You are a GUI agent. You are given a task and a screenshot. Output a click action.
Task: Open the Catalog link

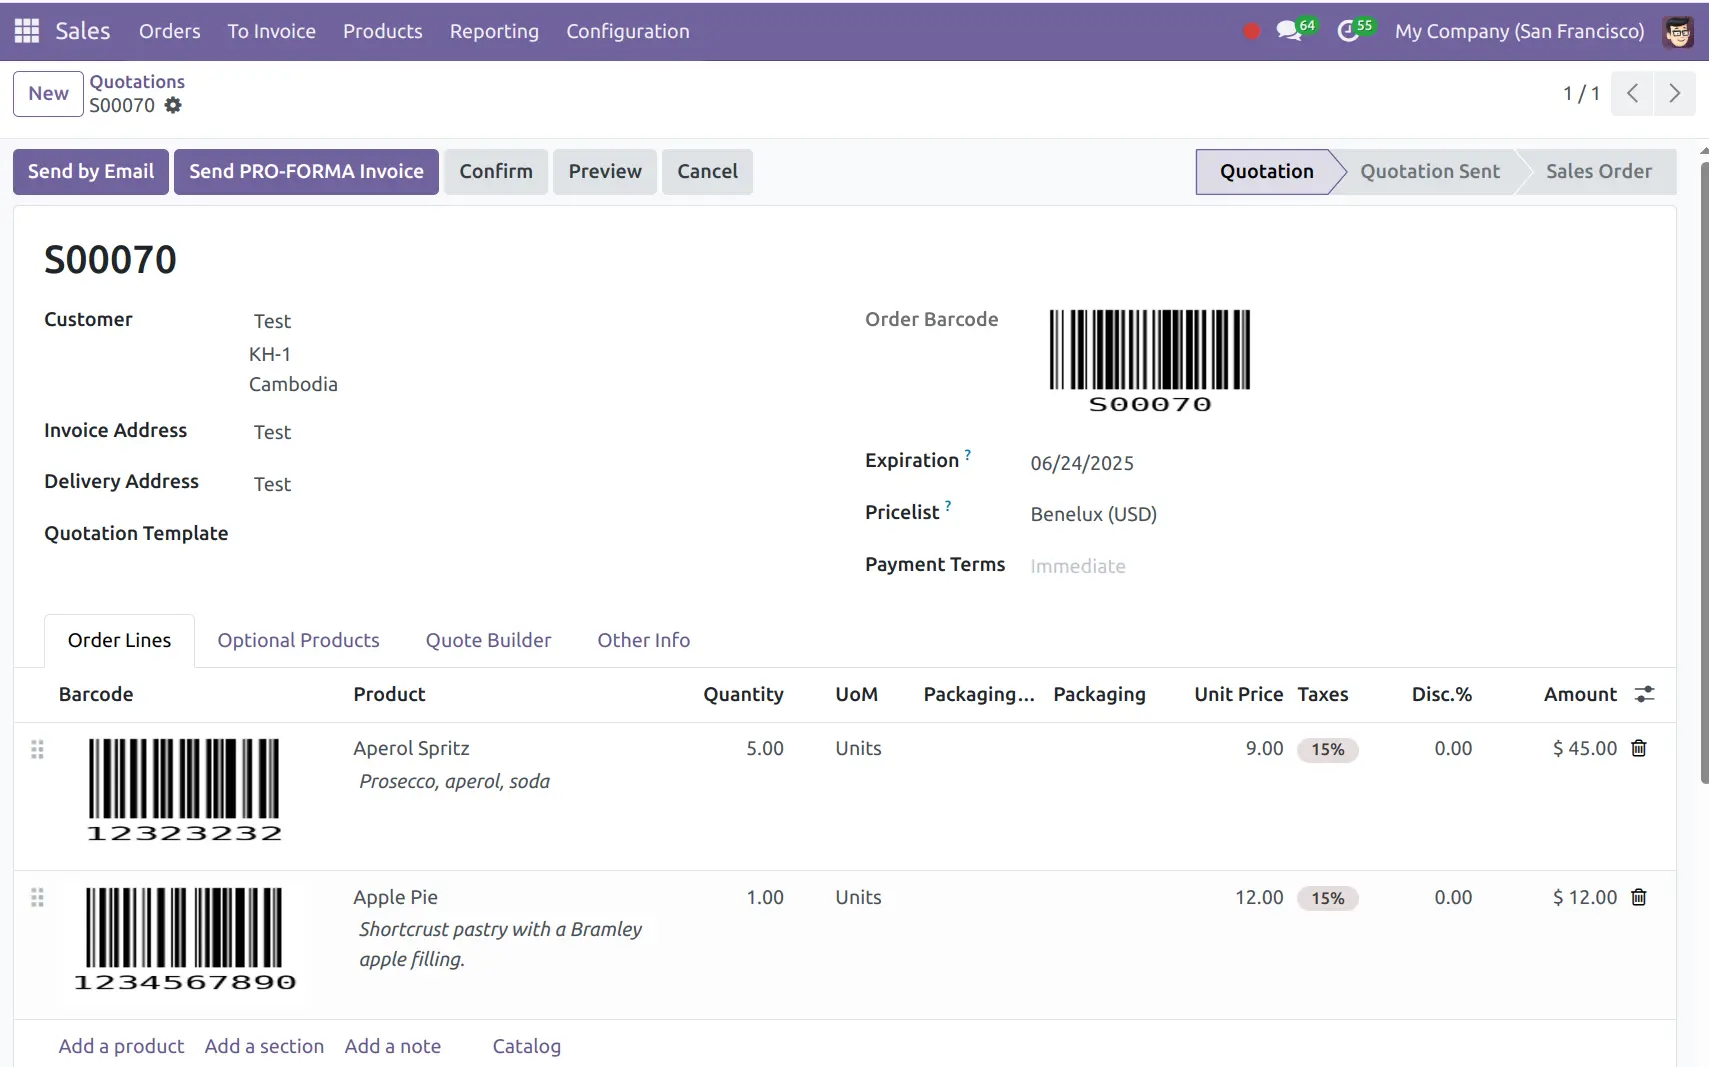526,1046
